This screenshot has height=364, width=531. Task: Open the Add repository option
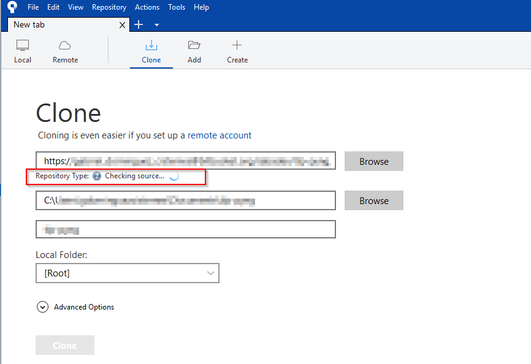[194, 51]
